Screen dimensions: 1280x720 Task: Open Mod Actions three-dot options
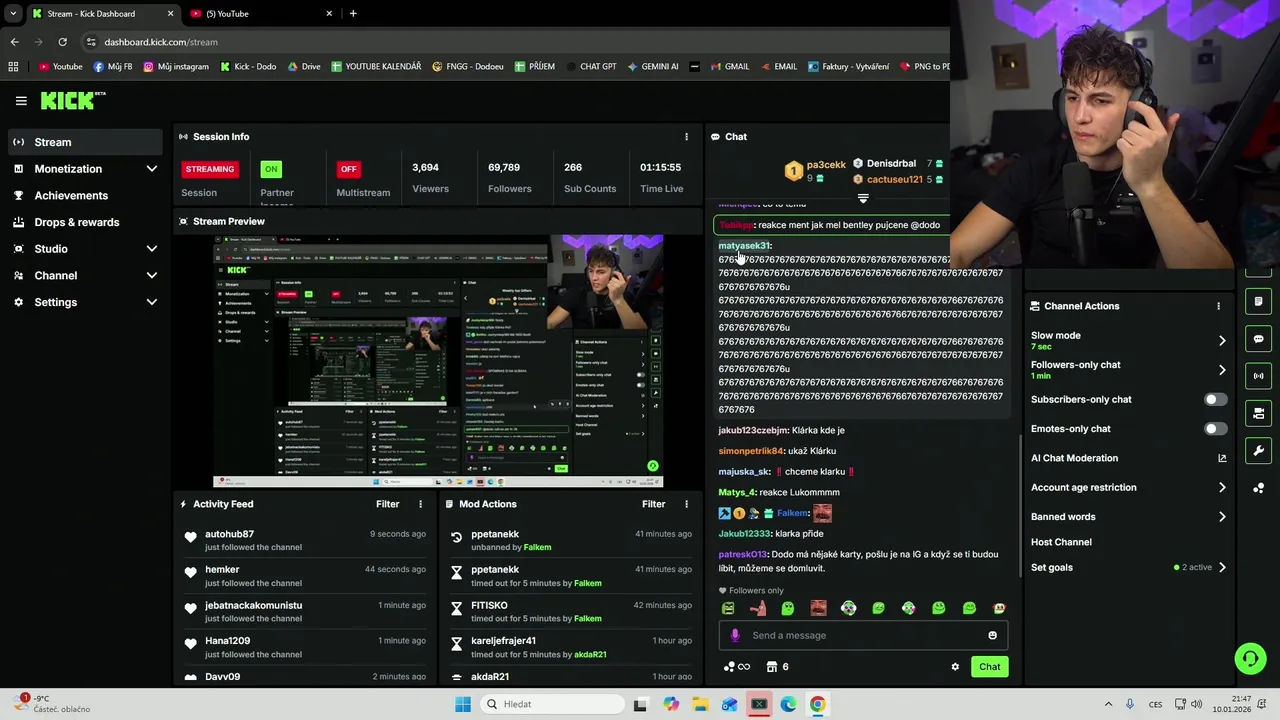point(686,504)
